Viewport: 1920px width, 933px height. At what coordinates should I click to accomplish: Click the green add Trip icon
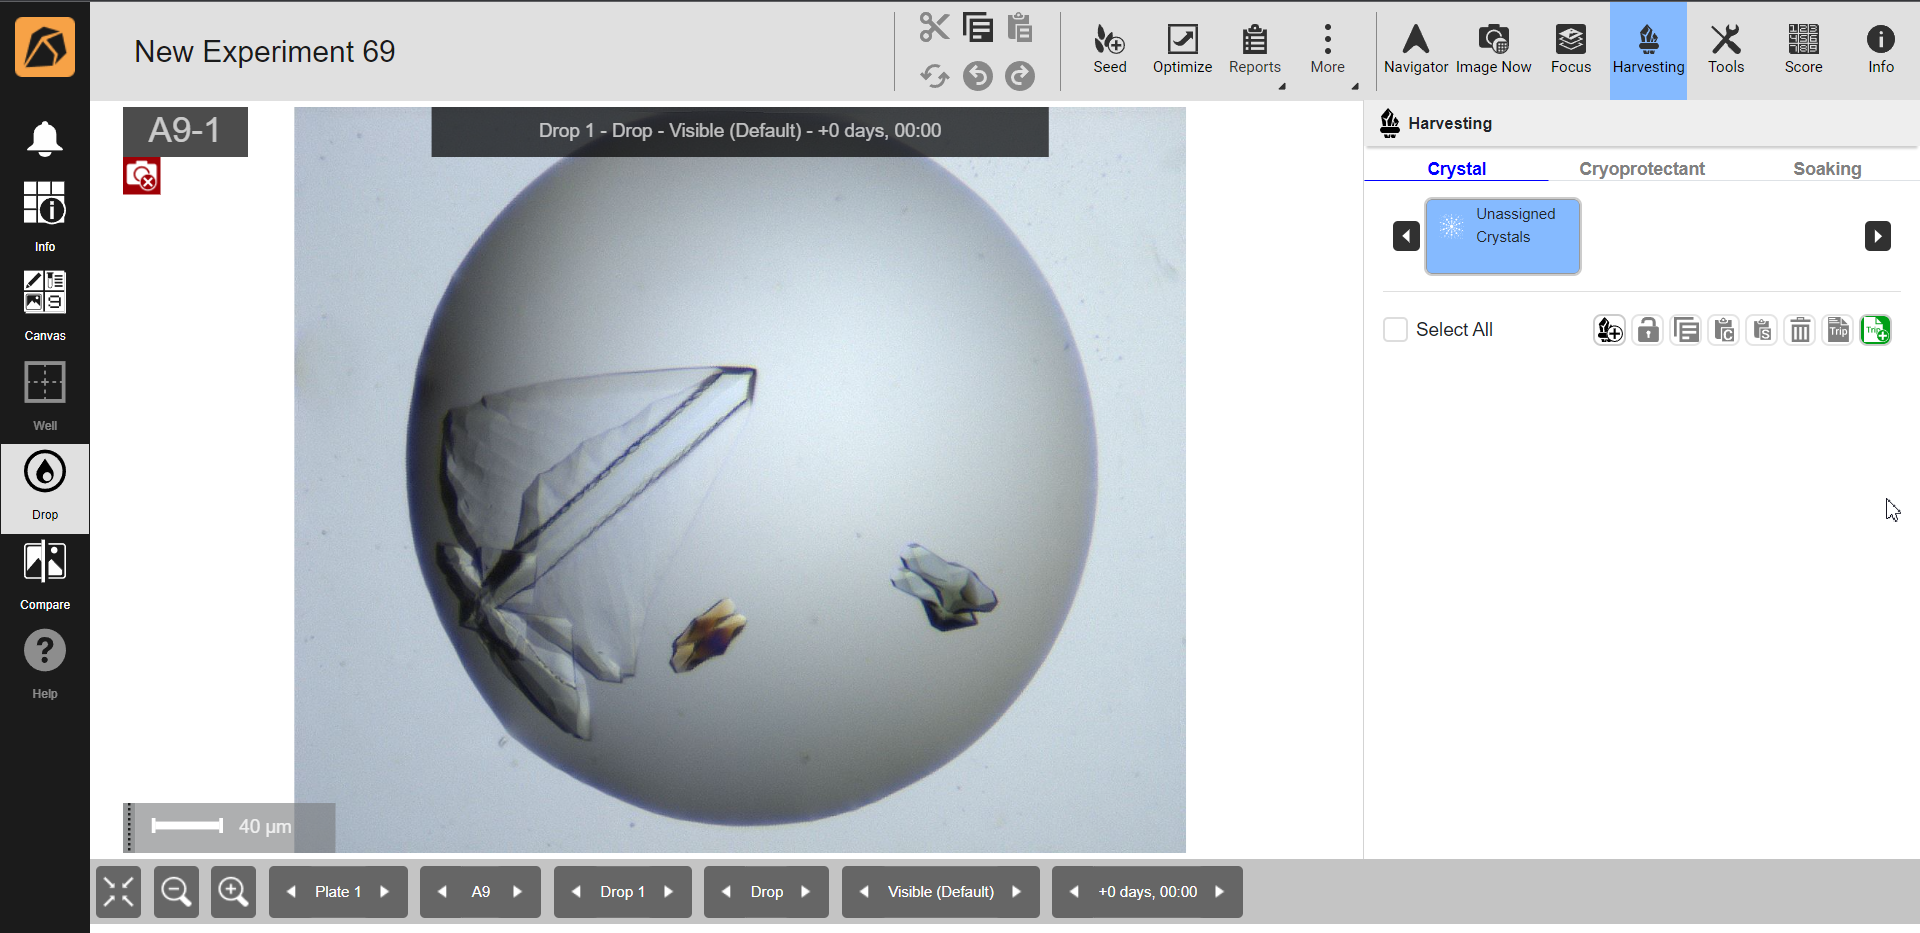(1875, 330)
